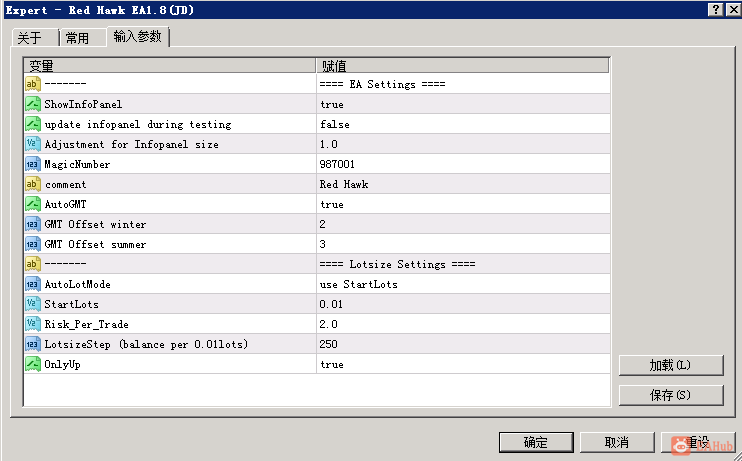
Task: Click the string icon beside EA Settings separator
Action: [33, 84]
